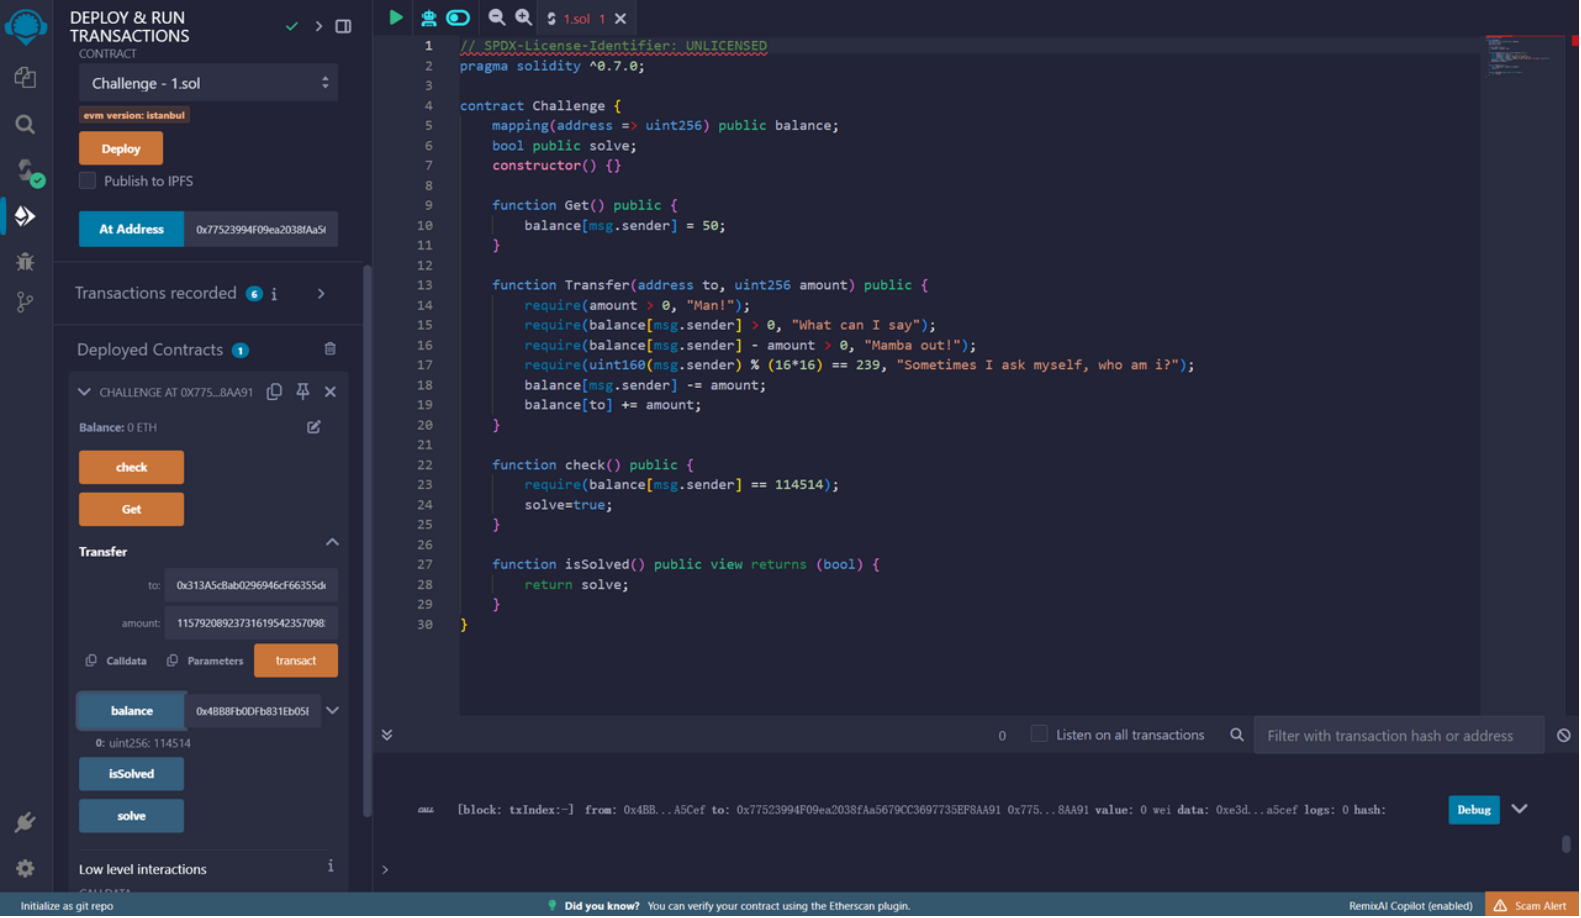Clear deployed contracts with the trash icon
Screen dimensions: 1581x918
(x=330, y=350)
